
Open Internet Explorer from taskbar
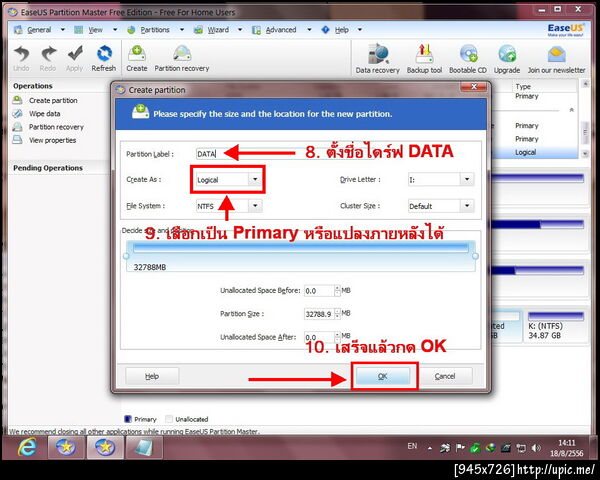point(27,447)
